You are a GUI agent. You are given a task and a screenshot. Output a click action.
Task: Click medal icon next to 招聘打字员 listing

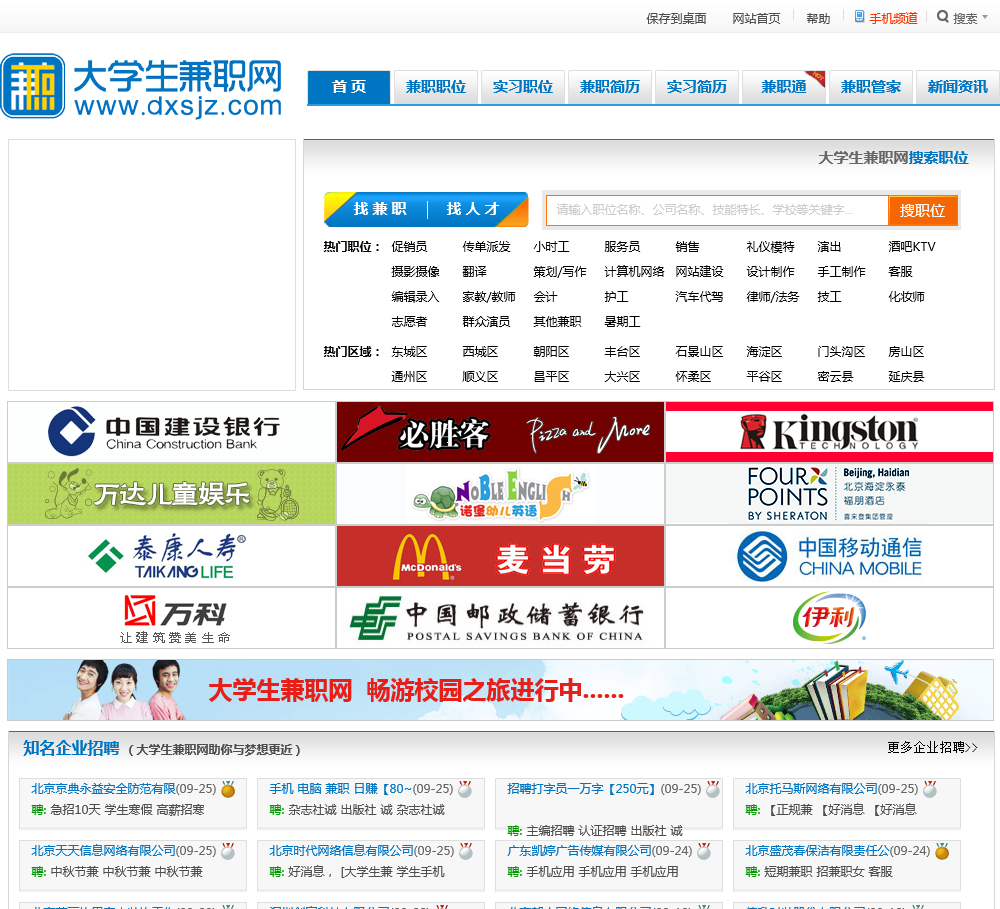(712, 790)
